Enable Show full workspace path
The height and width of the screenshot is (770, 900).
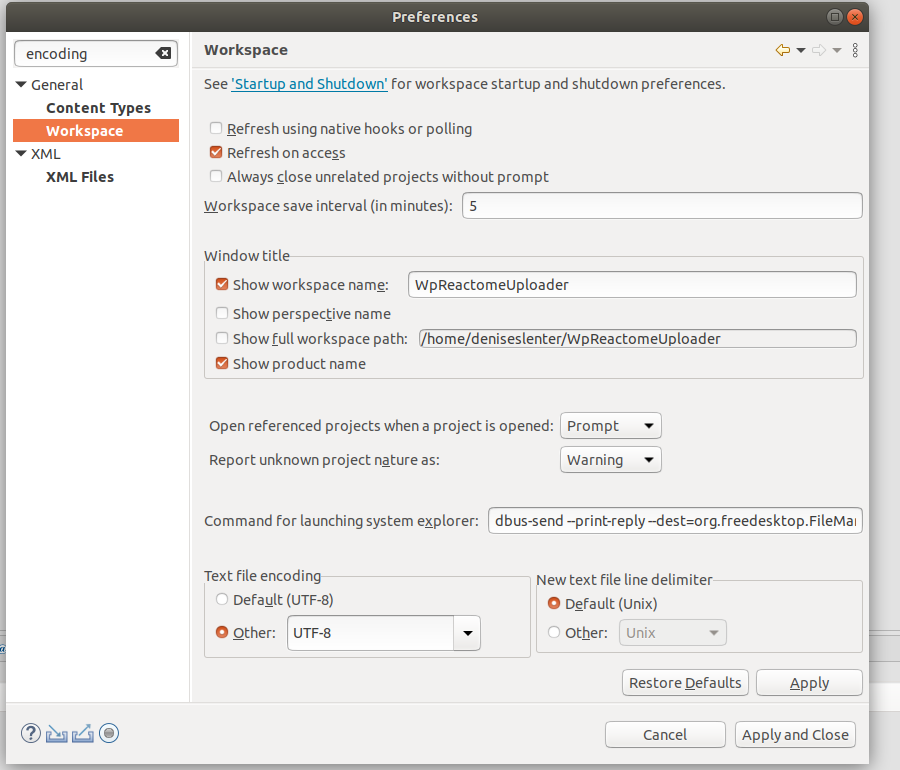[x=222, y=338]
